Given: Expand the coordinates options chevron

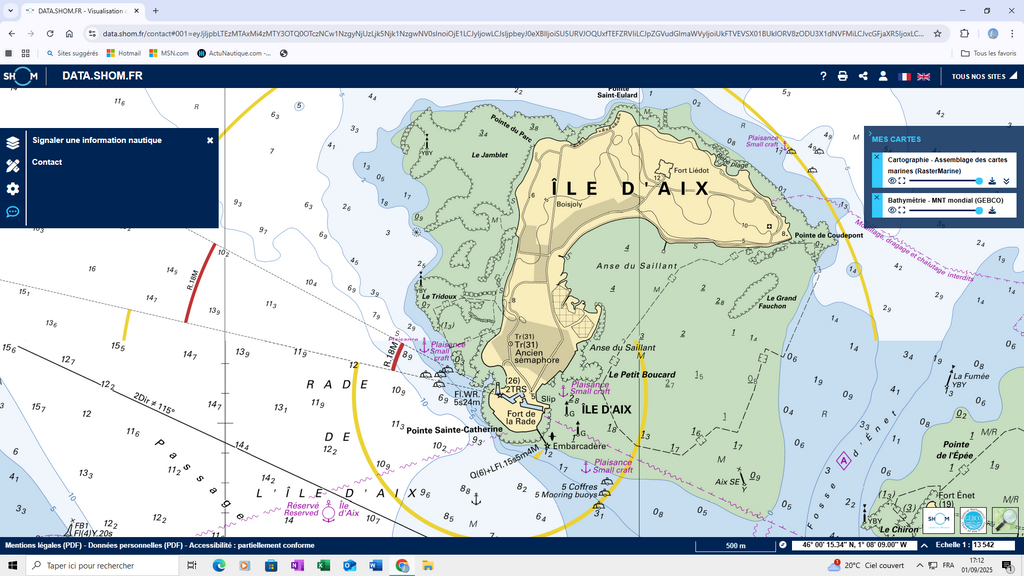Looking at the screenshot, I should (924, 545).
